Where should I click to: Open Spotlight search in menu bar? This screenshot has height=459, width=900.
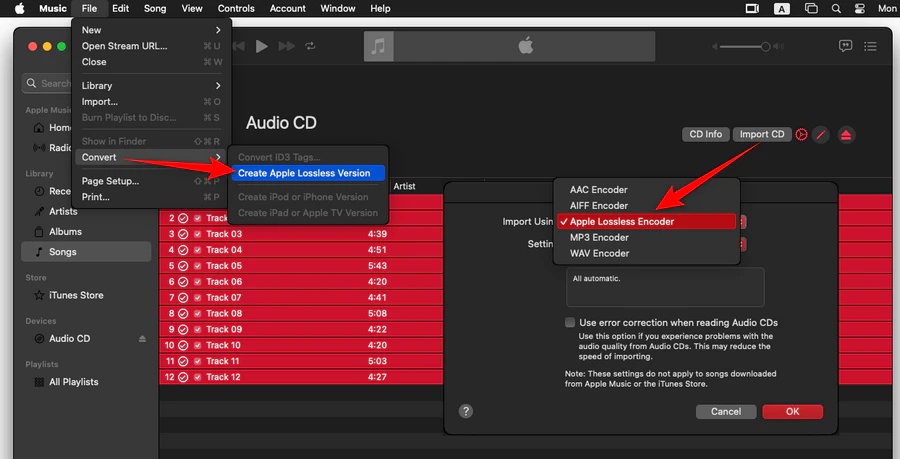pos(836,8)
